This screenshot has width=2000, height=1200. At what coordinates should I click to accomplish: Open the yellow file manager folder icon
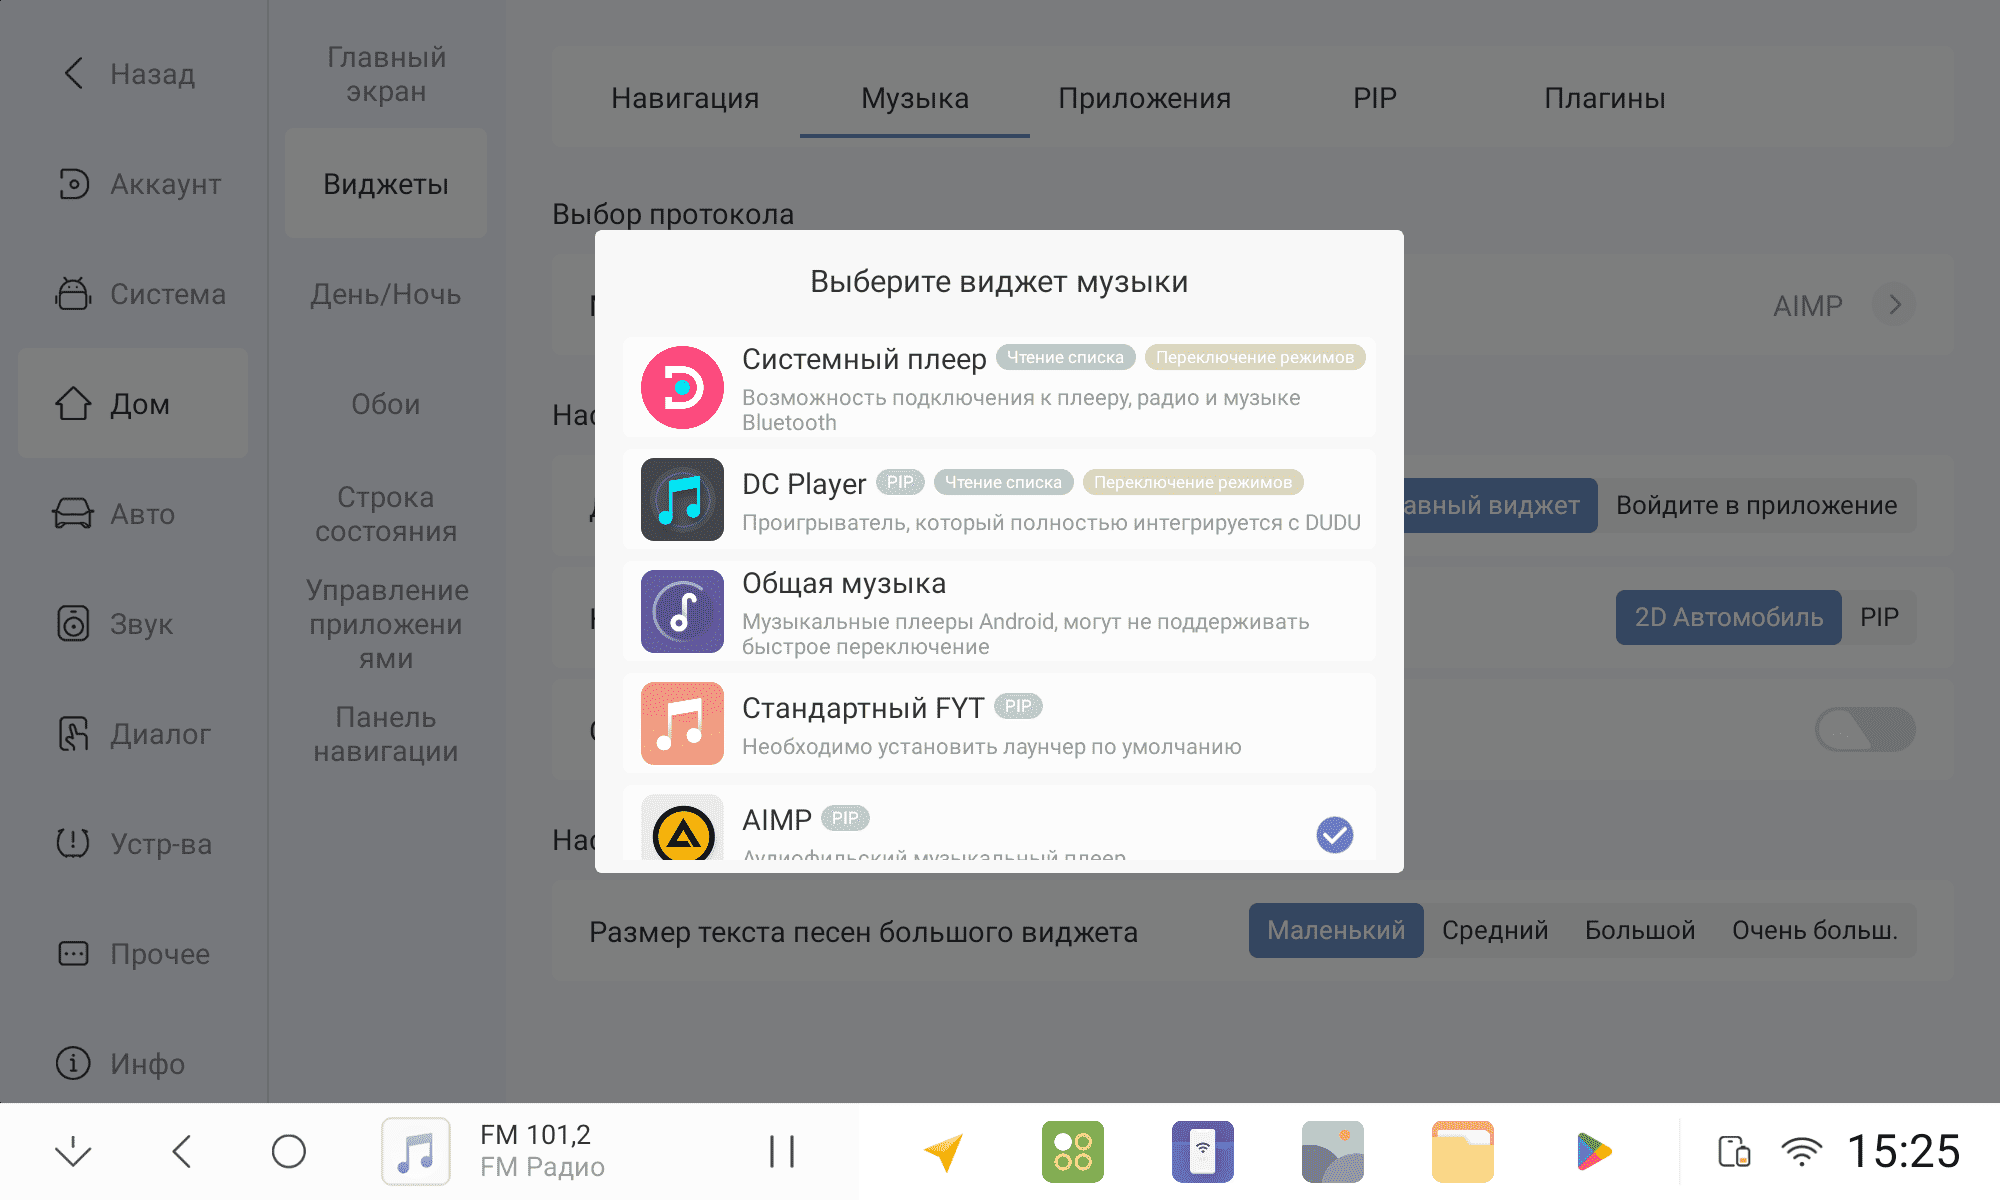click(1462, 1151)
